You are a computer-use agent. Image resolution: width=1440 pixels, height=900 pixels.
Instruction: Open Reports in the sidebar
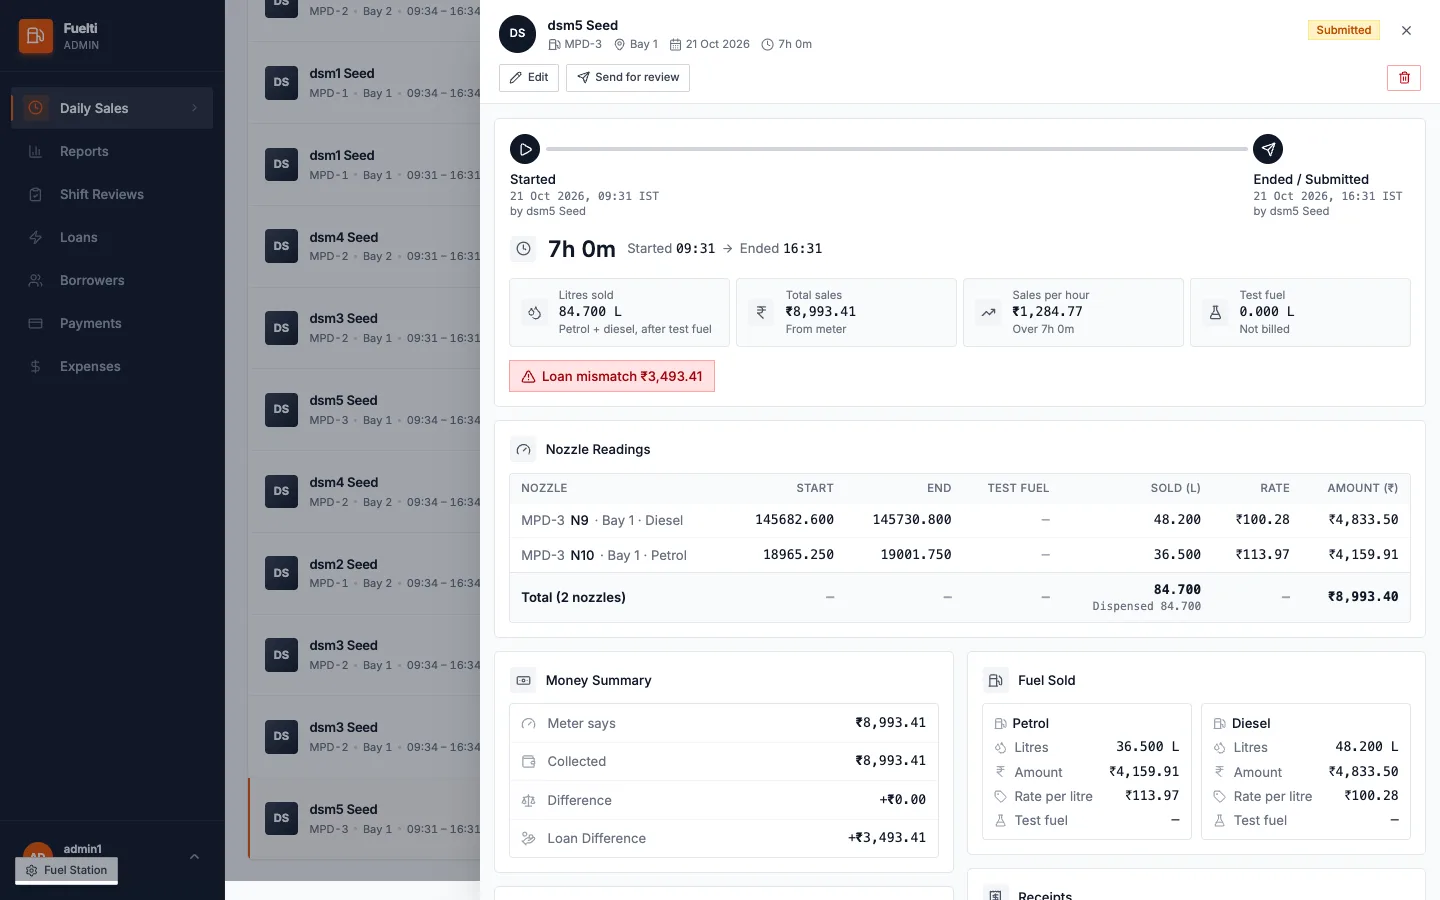[x=112, y=152]
